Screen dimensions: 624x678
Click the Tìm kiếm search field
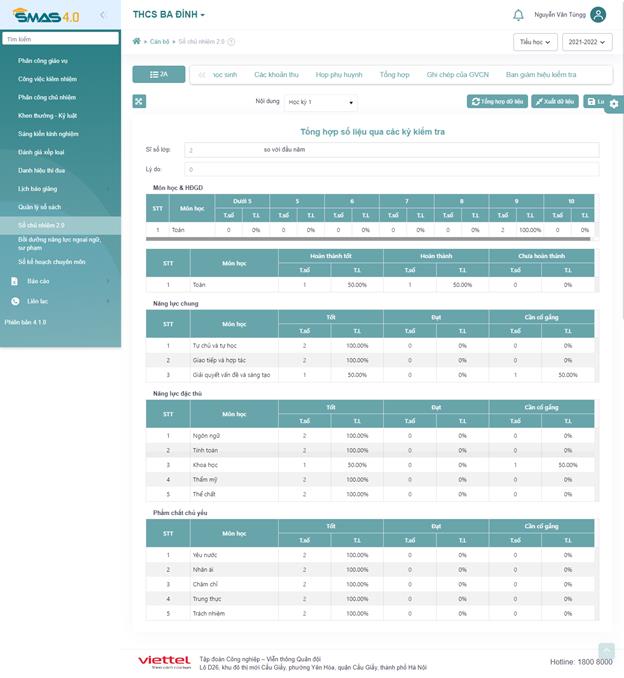58,39
